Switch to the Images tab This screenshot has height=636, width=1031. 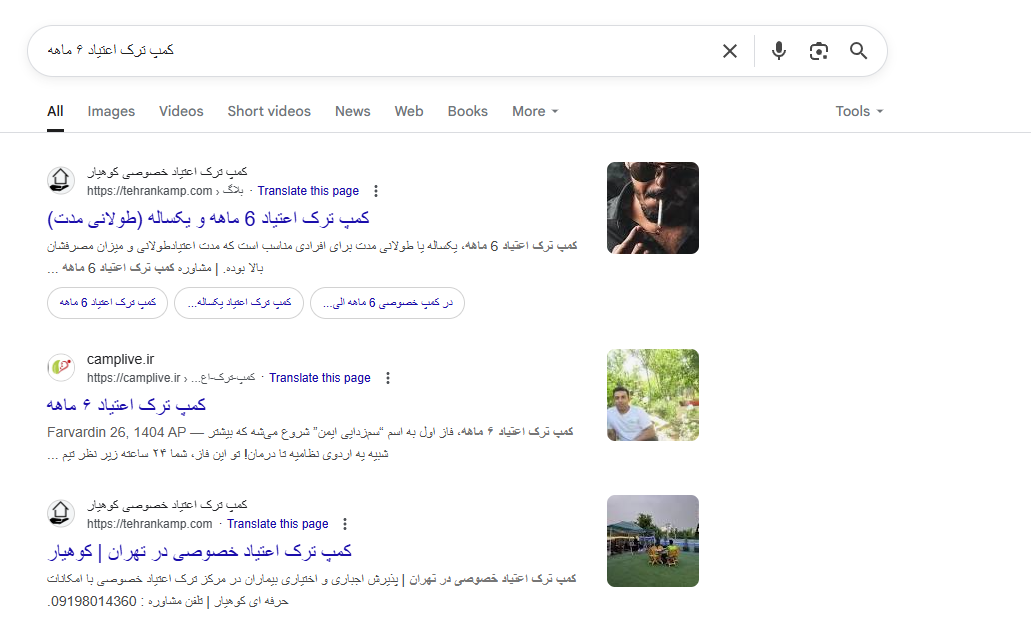[111, 111]
